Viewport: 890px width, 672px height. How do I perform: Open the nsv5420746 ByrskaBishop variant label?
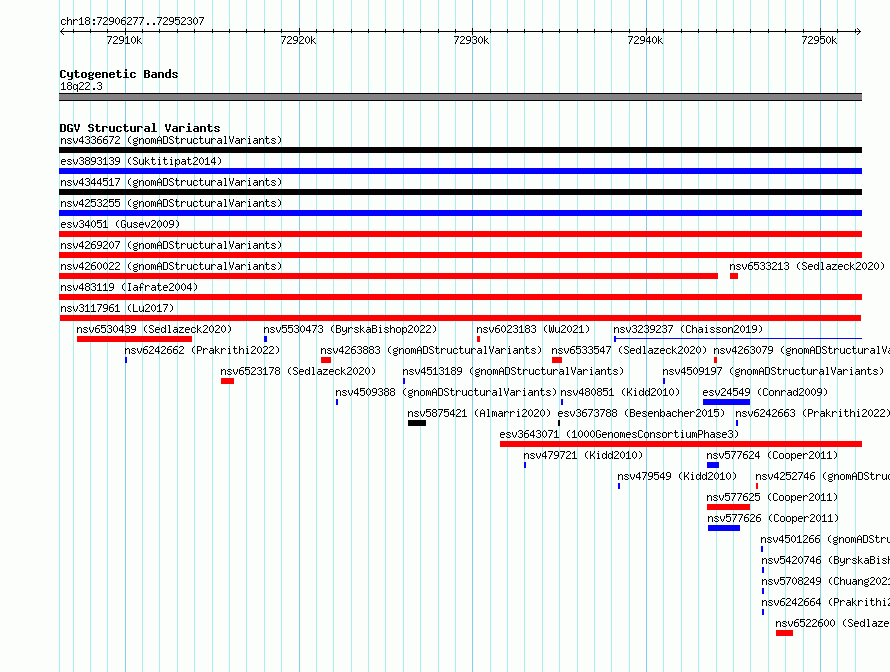(x=826, y=560)
